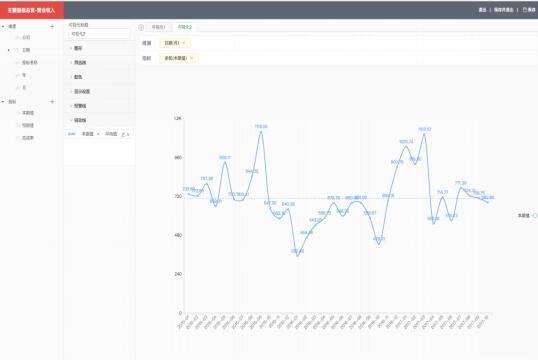The height and width of the screenshot is (360, 538).
Task: Open the 本期值 auxiliary line field dropdown
Action: pyautogui.click(x=90, y=134)
